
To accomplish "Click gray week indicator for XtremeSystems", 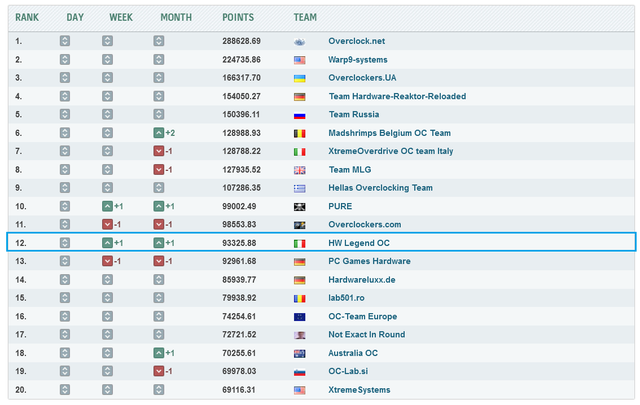I will pos(107,389).
